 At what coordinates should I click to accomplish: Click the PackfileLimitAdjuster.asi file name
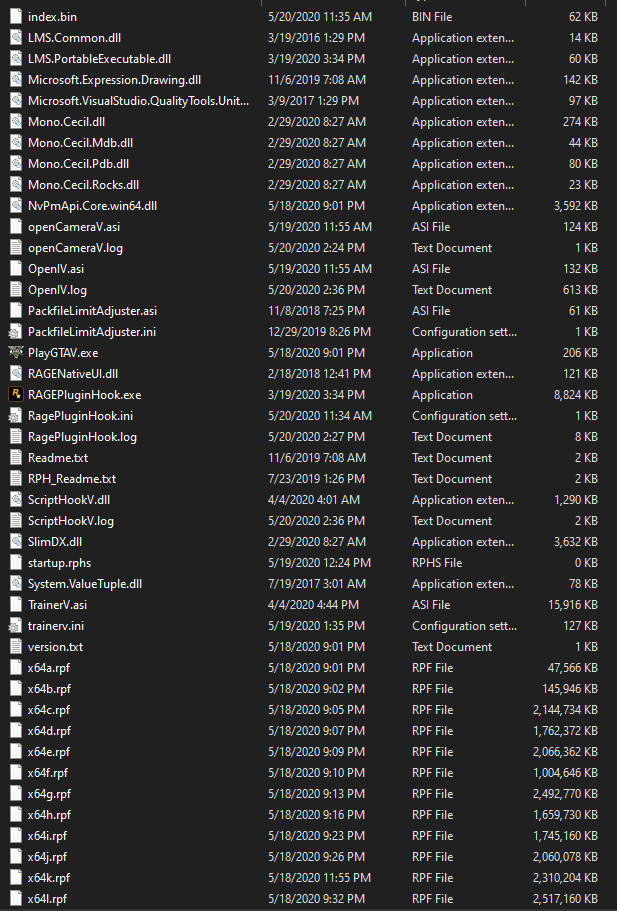[x=92, y=311]
